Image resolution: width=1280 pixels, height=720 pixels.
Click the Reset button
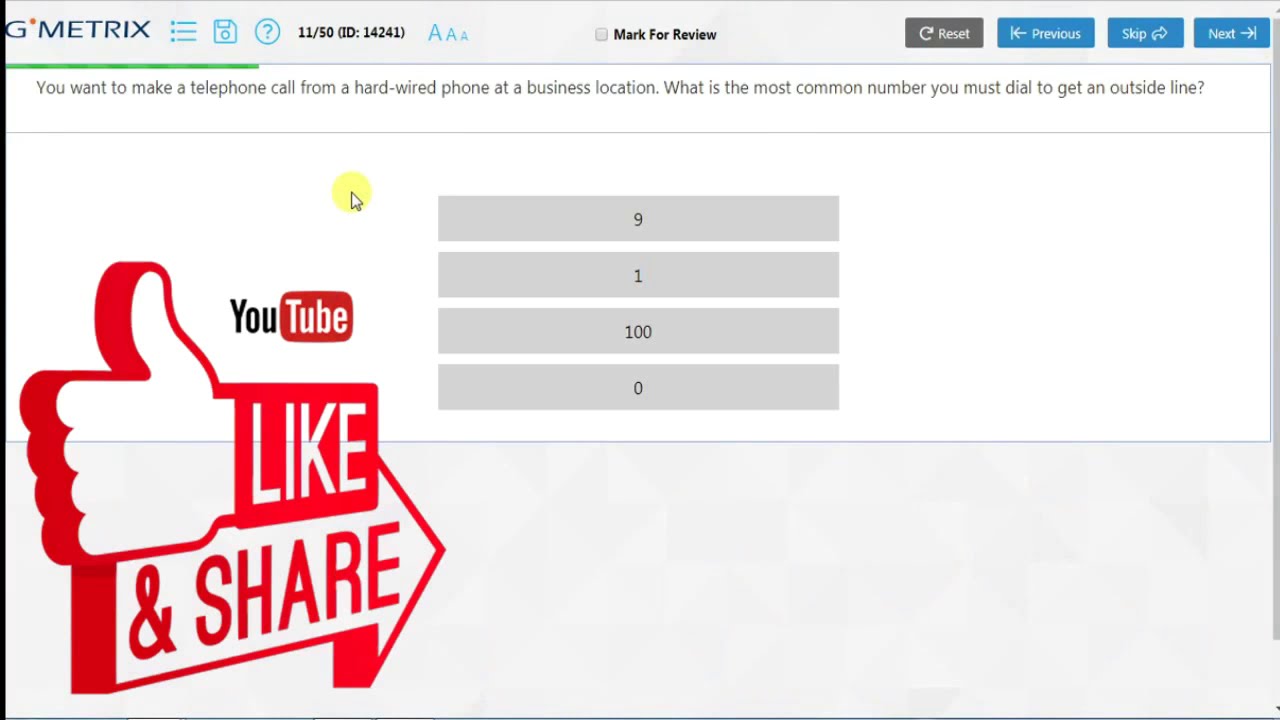[944, 33]
